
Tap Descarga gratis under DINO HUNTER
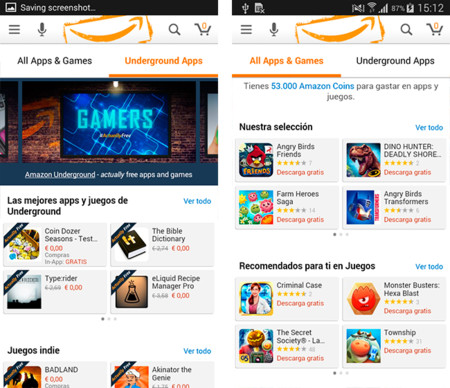pyautogui.click(x=407, y=172)
